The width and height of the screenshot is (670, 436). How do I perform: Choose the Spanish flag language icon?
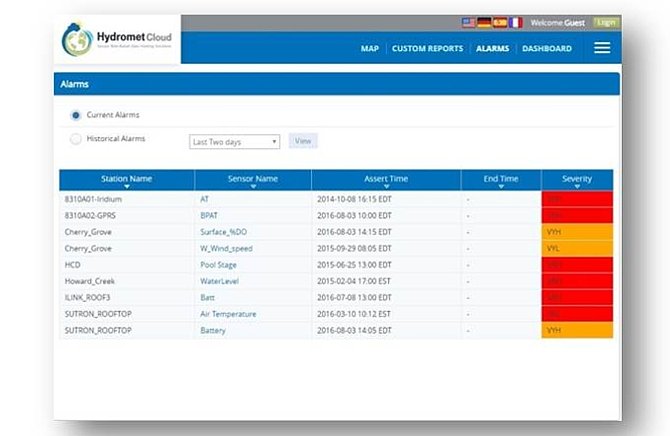click(x=499, y=22)
